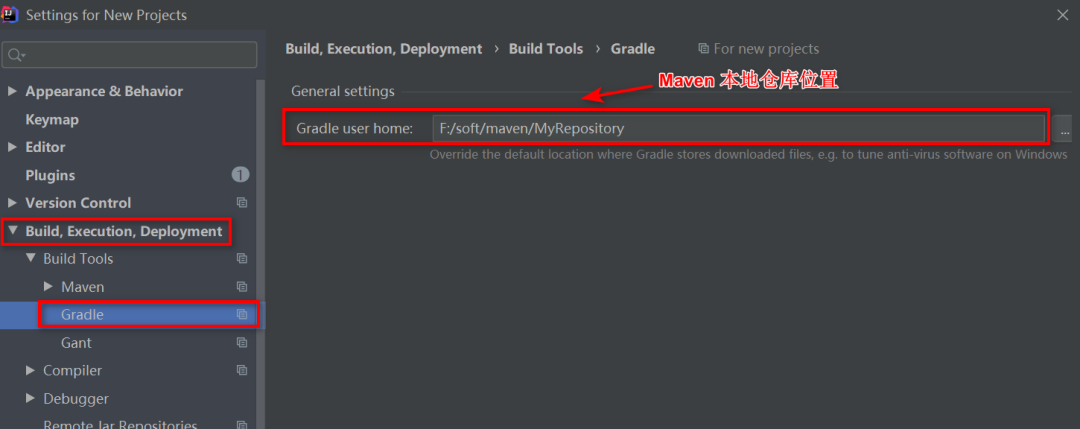
Task: Click the Build, Execution, Deployment breadcrumb
Action: tap(384, 49)
